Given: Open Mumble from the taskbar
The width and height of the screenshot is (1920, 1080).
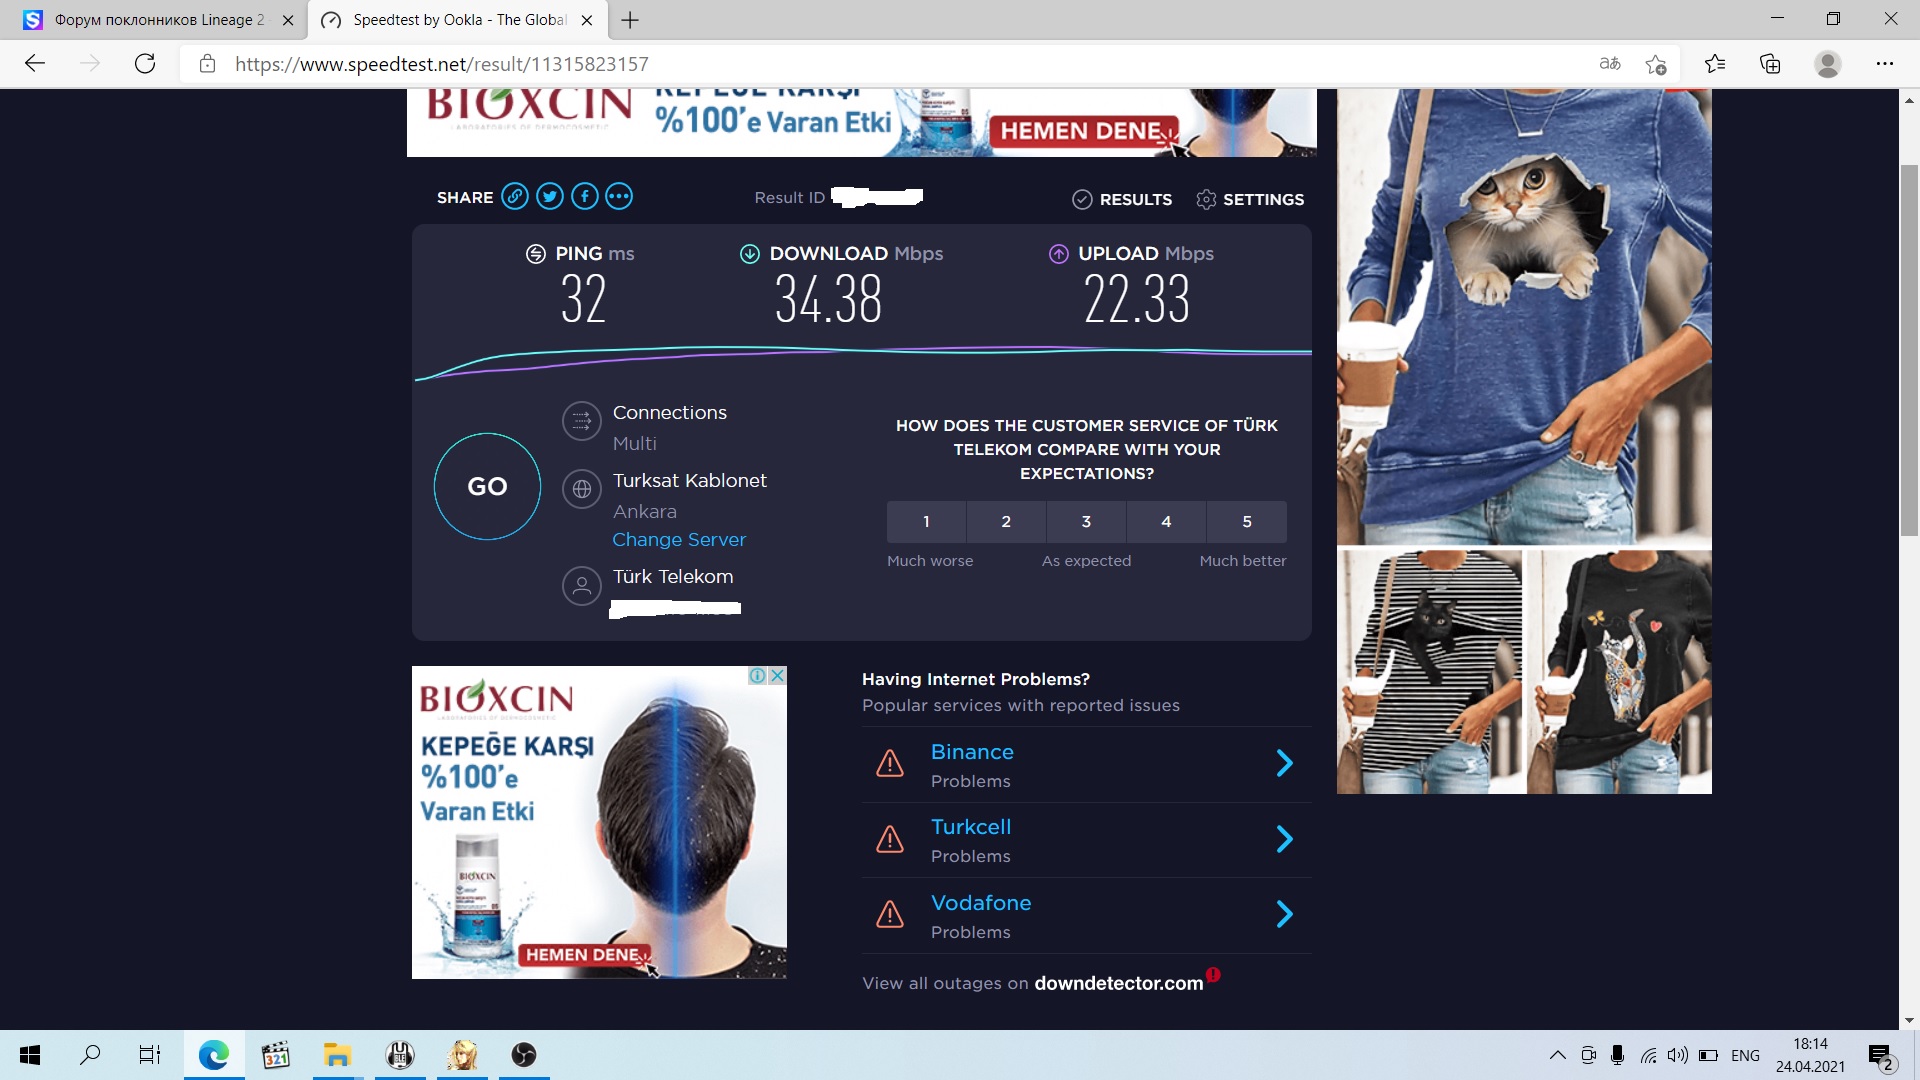Looking at the screenshot, I should [399, 1055].
